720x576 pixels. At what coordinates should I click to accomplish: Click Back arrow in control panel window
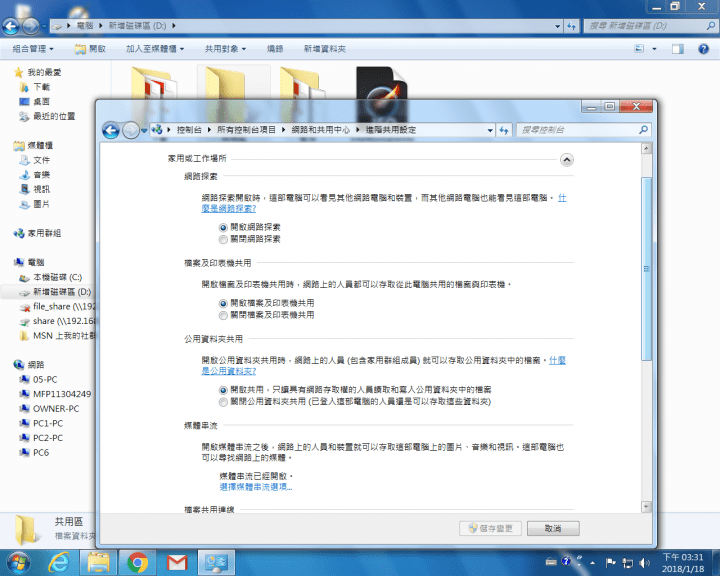tap(111, 130)
